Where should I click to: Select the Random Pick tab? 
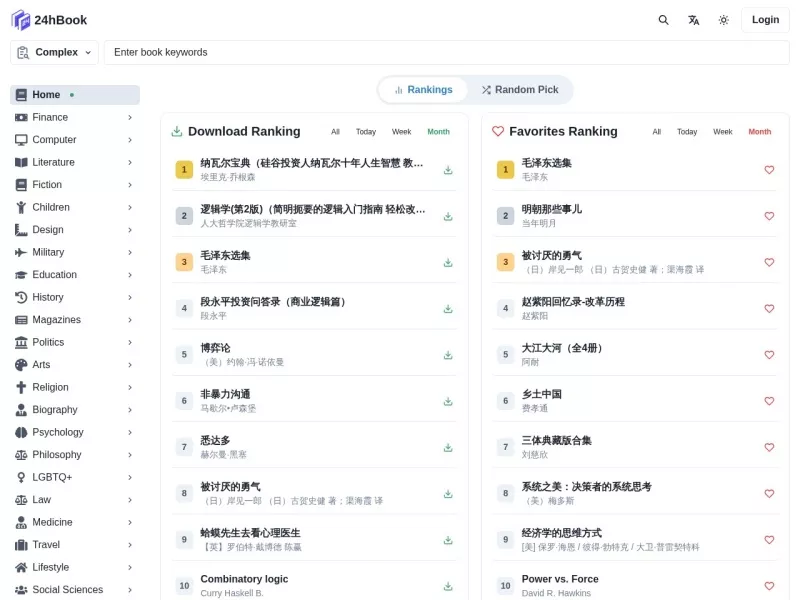(520, 90)
